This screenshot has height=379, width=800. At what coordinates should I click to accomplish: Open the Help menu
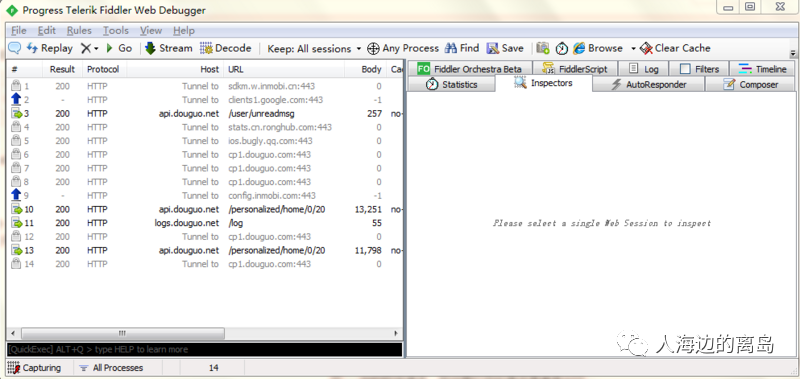click(x=184, y=31)
